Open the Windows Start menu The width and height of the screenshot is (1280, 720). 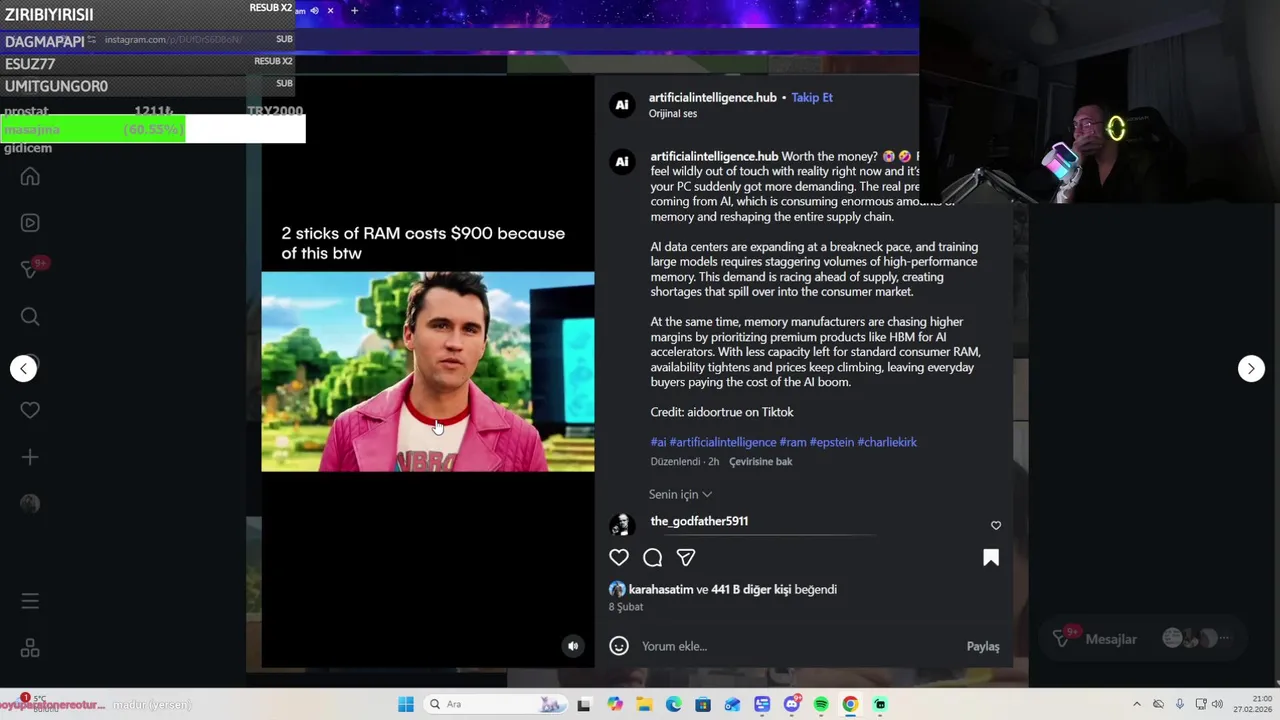pos(406,704)
